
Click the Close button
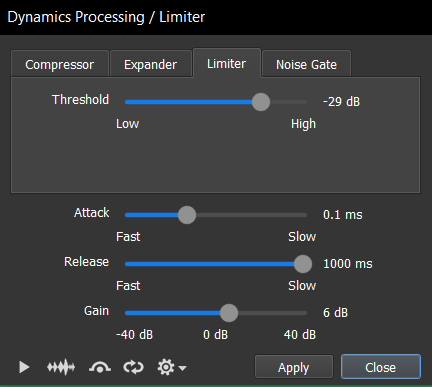coord(381,367)
